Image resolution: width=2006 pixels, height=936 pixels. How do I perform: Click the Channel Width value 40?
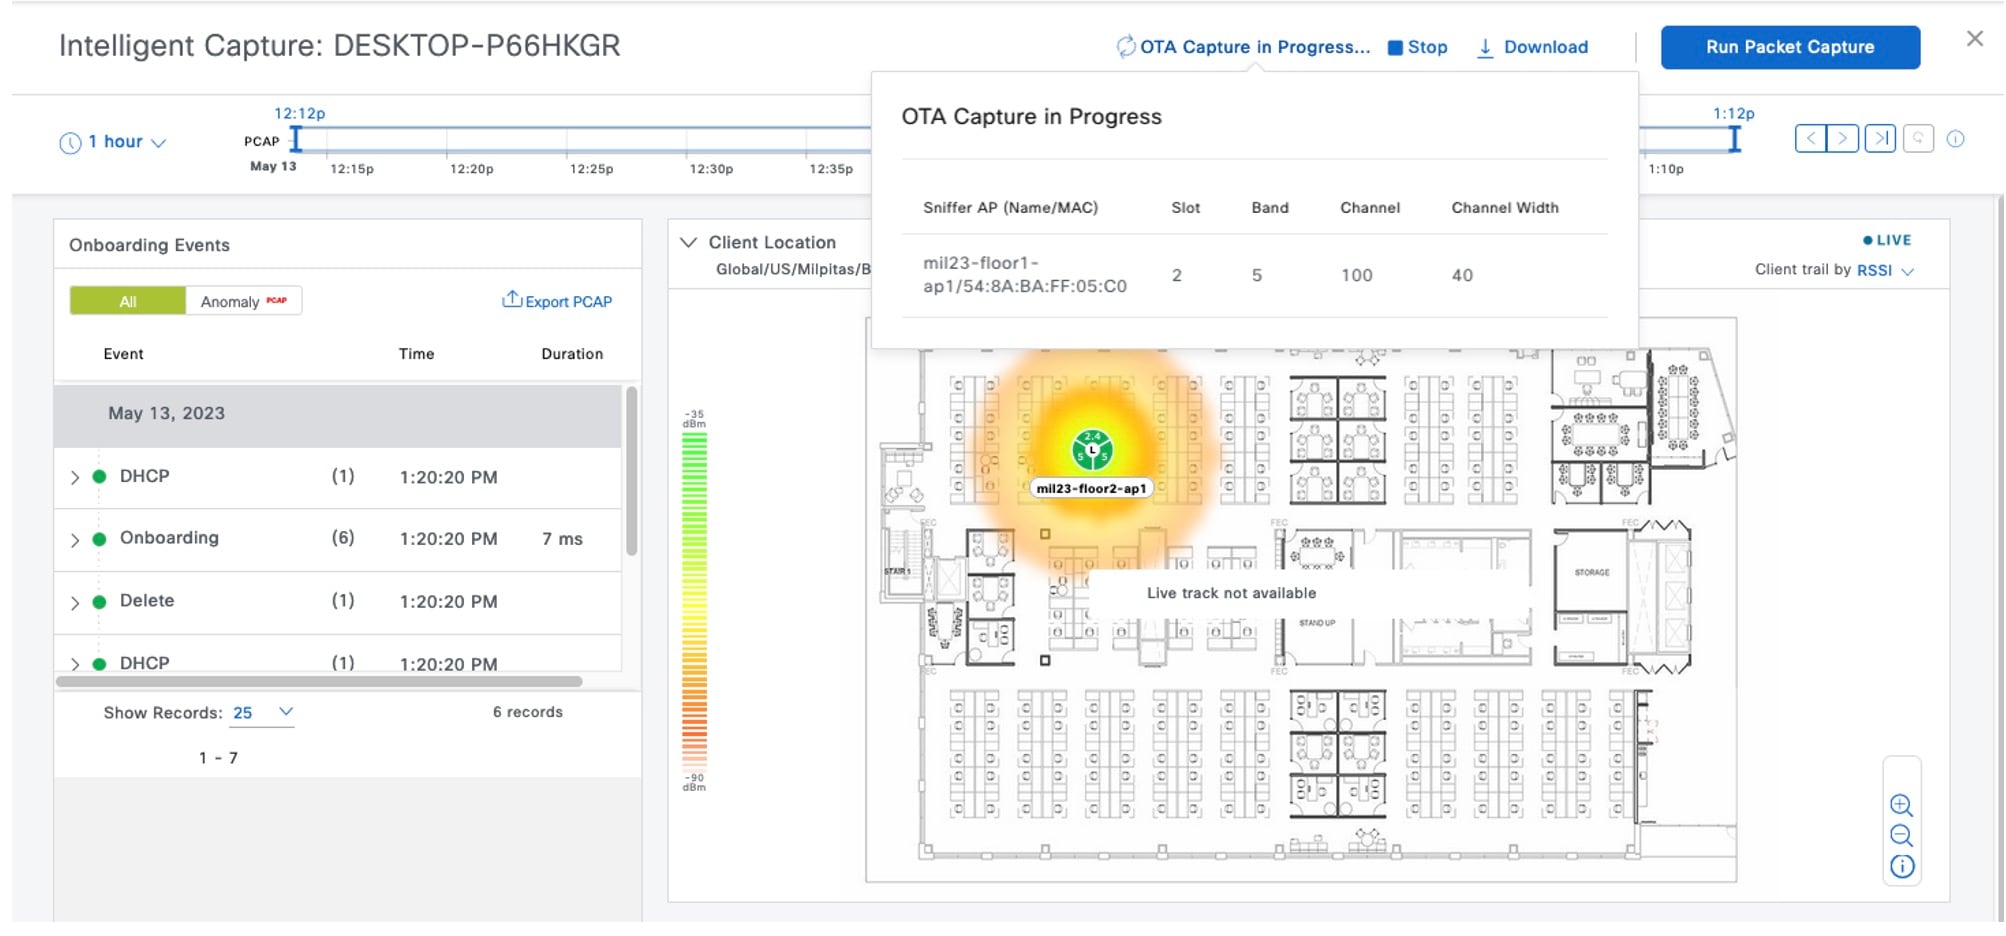(x=1462, y=275)
